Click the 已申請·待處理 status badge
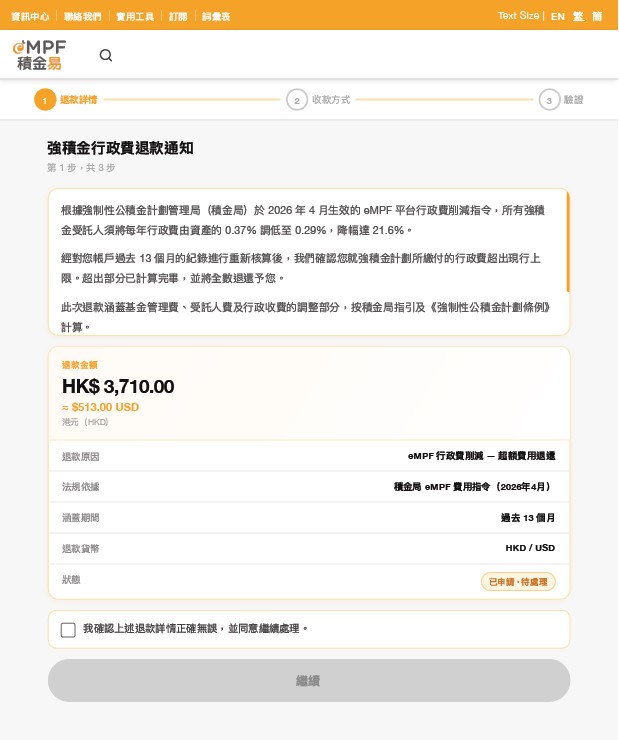This screenshot has width=619, height=740. (x=518, y=581)
